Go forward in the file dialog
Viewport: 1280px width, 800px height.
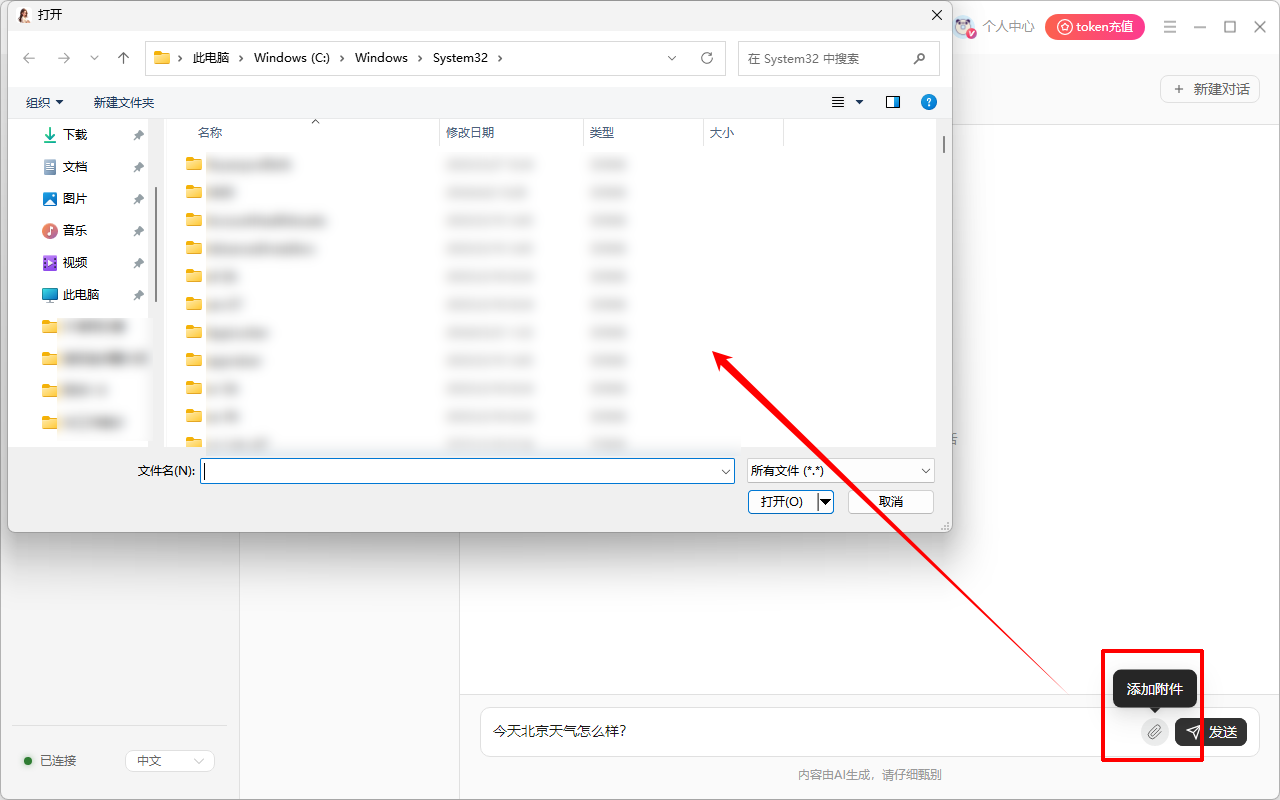64,58
